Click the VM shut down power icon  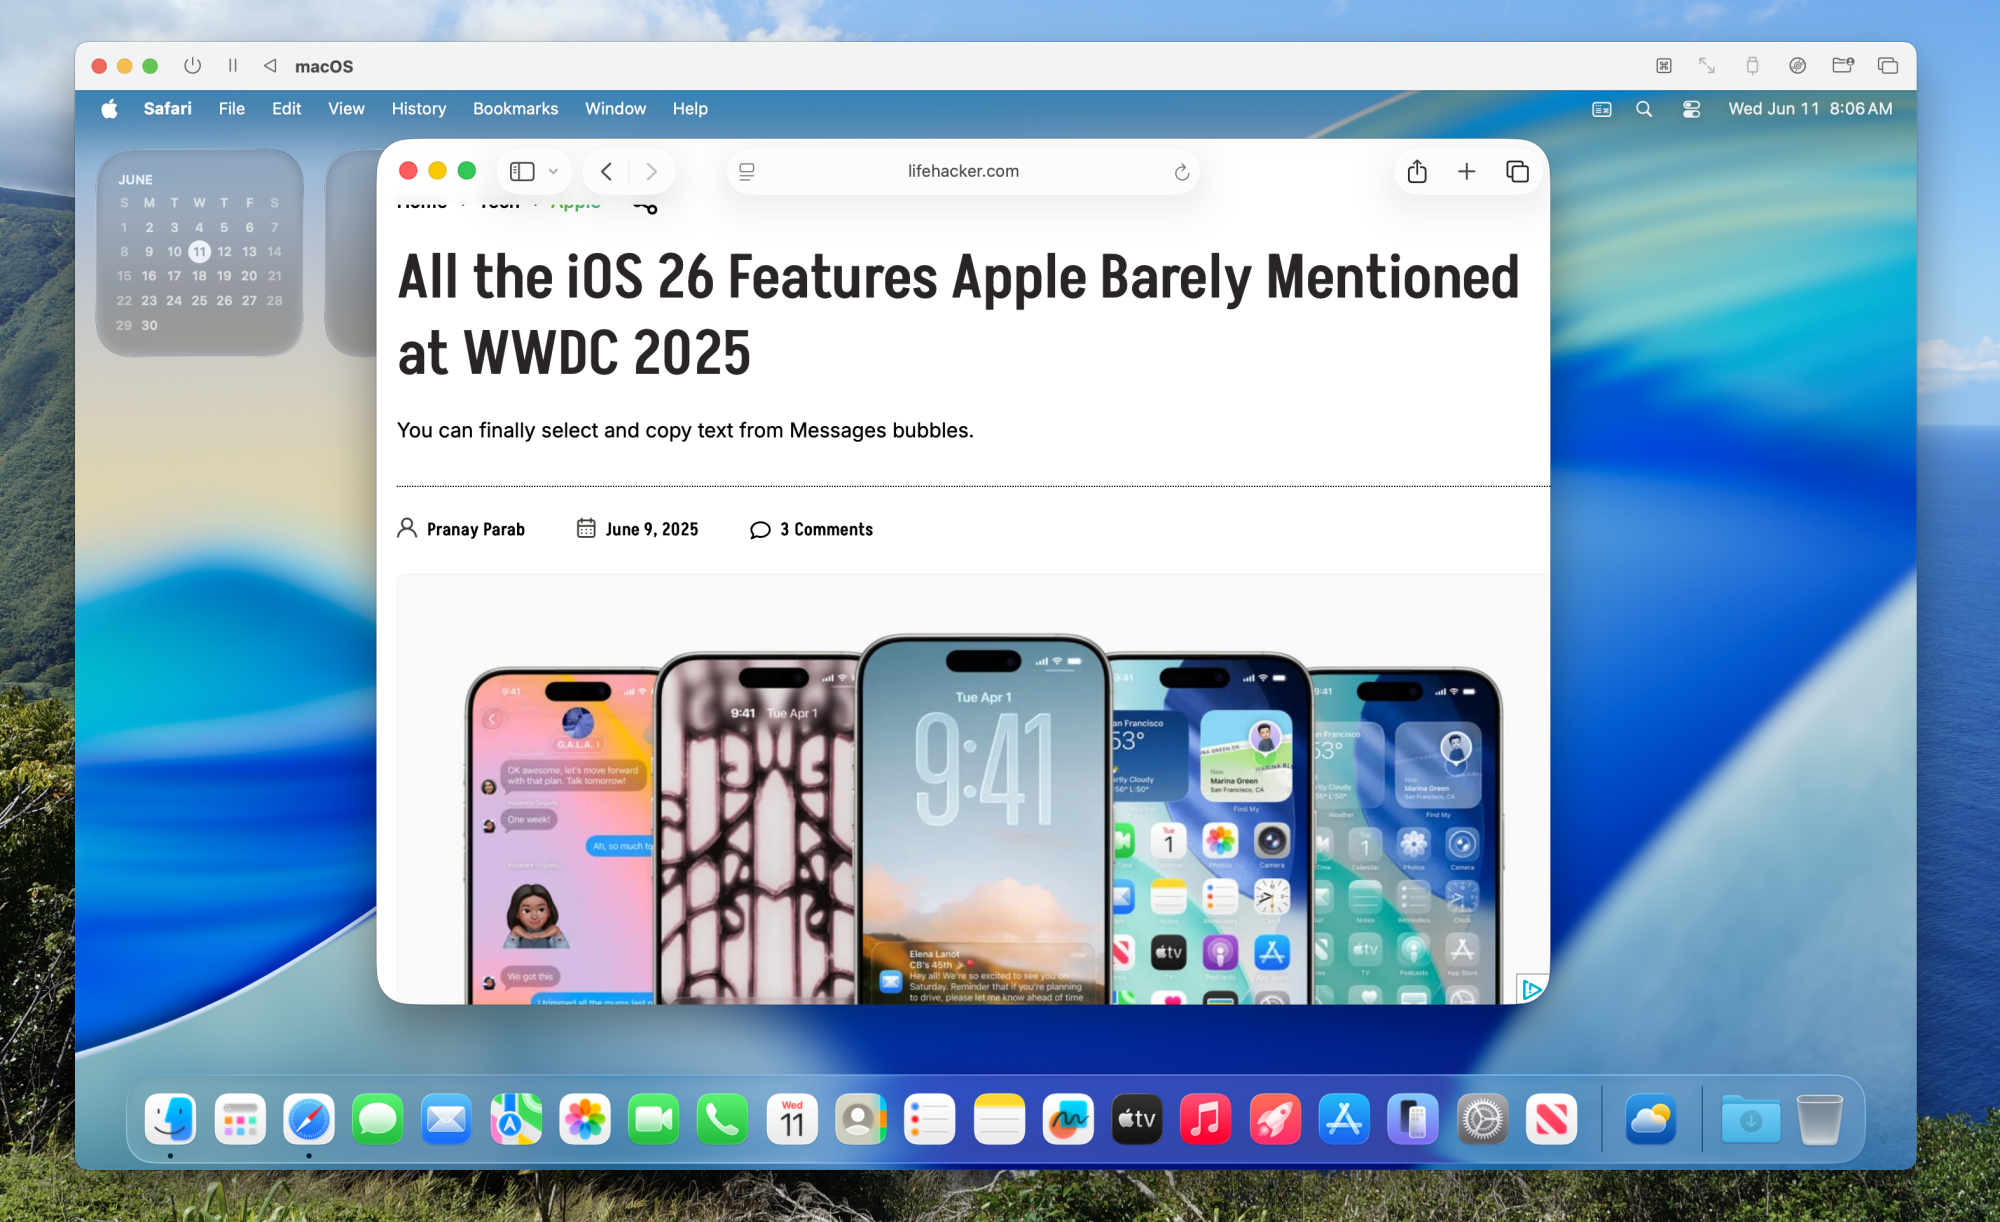click(x=192, y=66)
